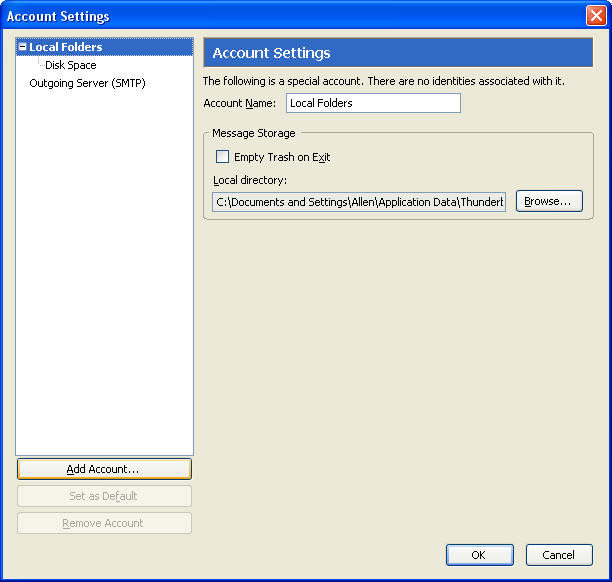Dismiss the dialog with Cancel
This screenshot has height=582, width=612.
pyautogui.click(x=558, y=555)
